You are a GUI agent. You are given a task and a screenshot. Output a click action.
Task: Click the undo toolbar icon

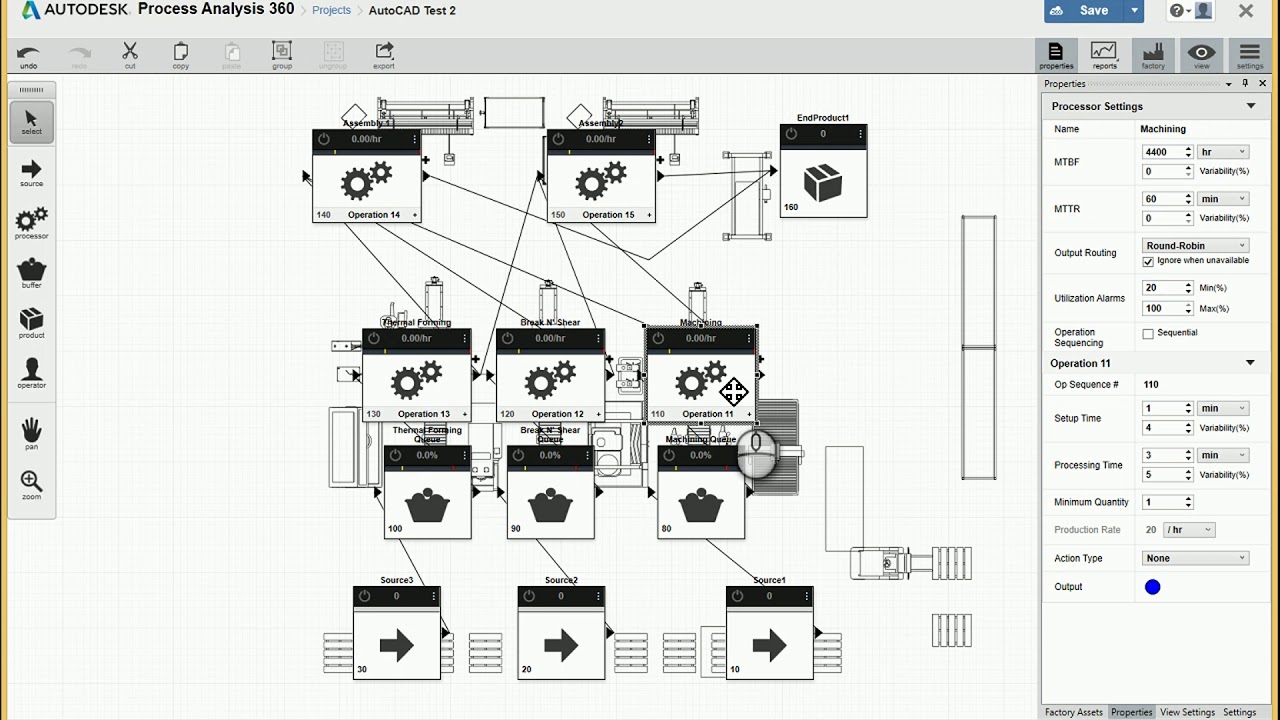[x=28, y=55]
